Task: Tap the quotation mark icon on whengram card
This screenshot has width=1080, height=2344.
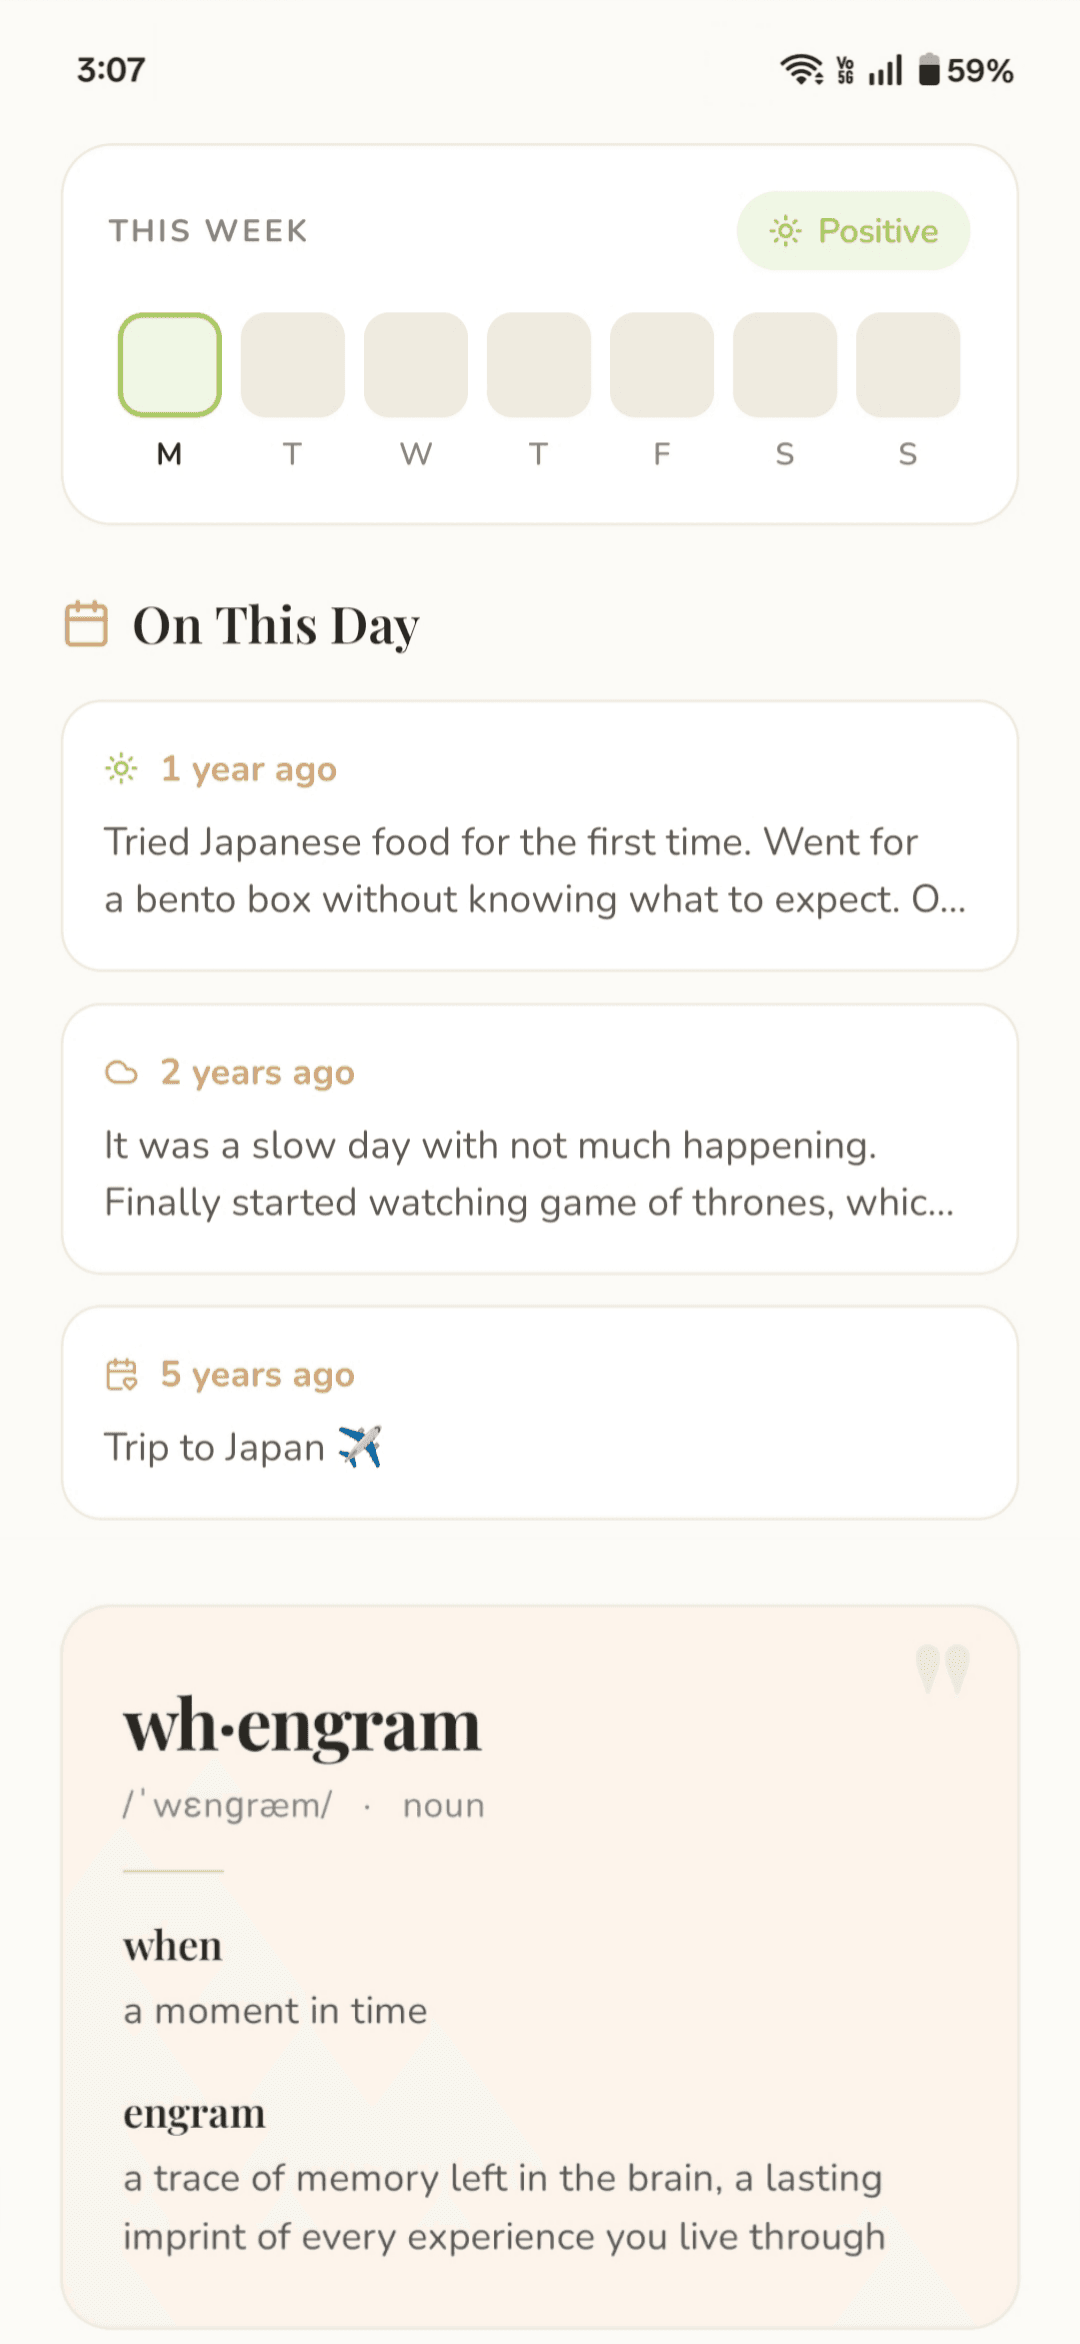Action: coord(943,1668)
